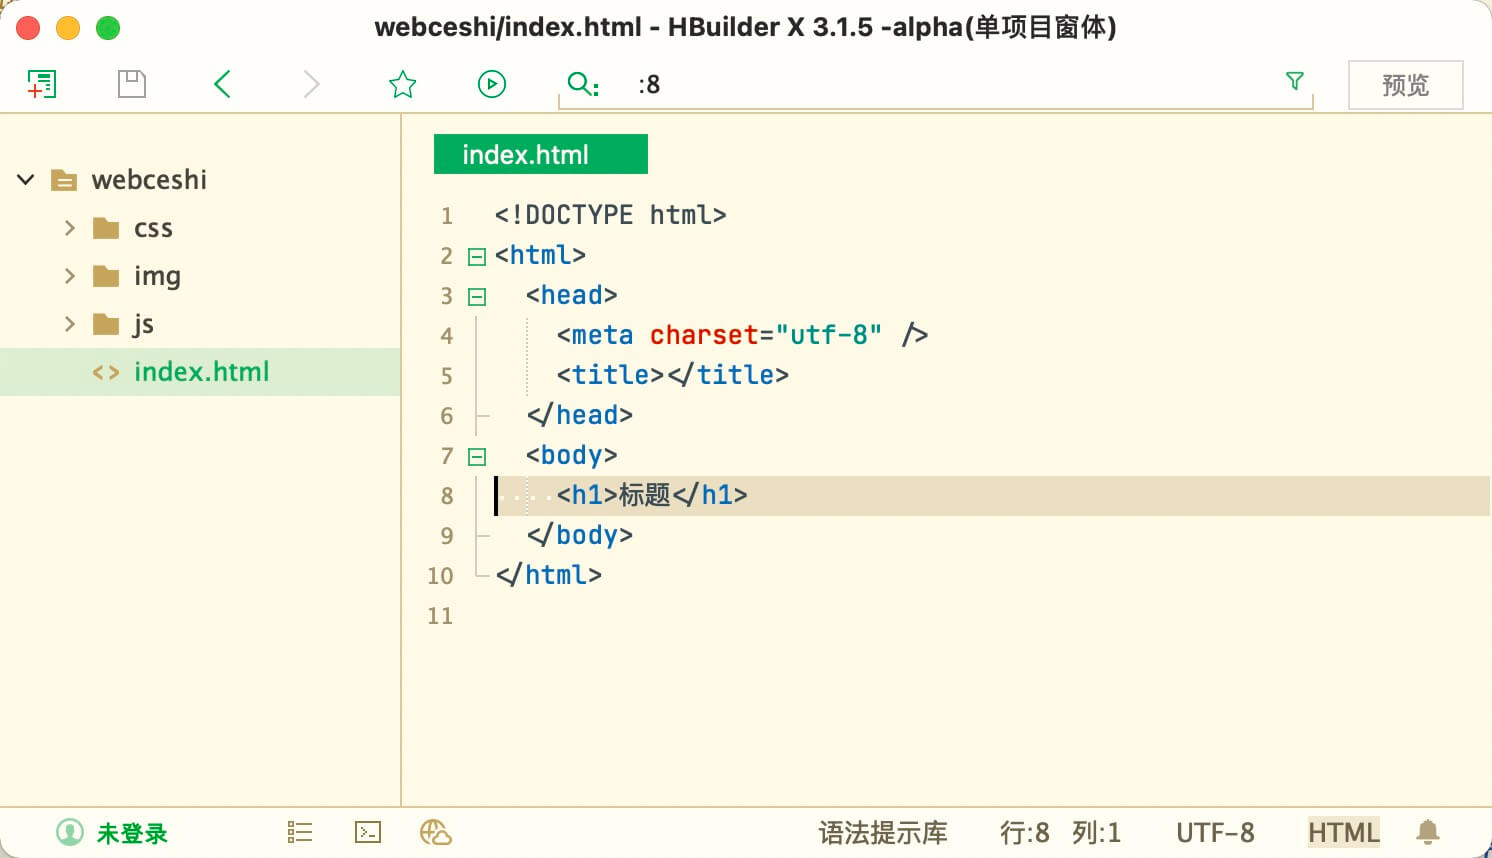Image resolution: width=1492 pixels, height=858 pixels.
Task: Click the h1 标题 line of code
Action: click(652, 495)
